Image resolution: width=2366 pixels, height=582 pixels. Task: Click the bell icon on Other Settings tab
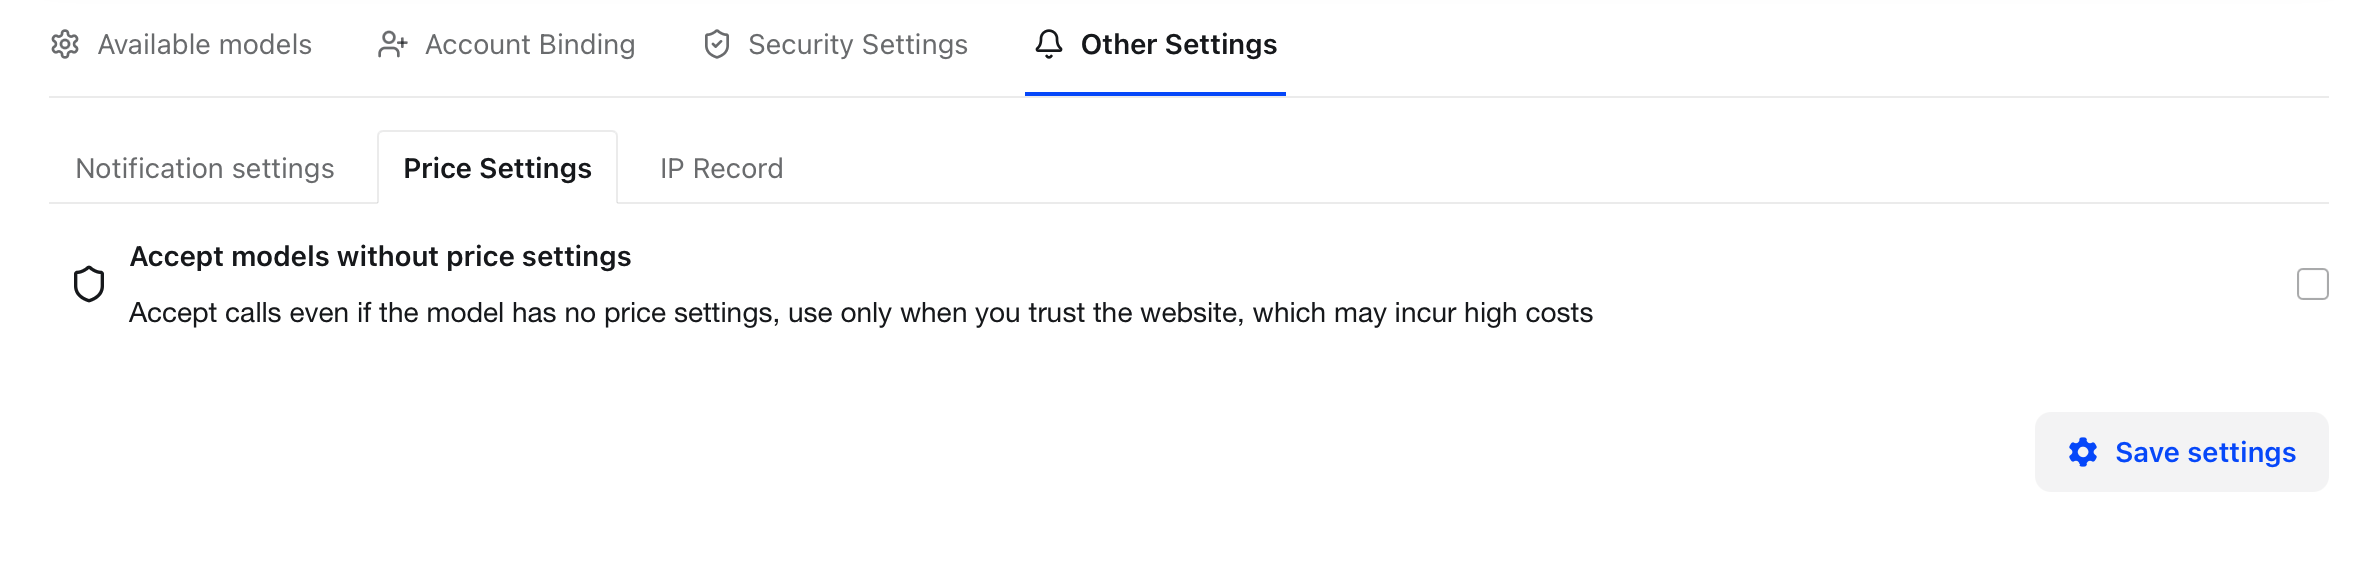pos(1048,44)
